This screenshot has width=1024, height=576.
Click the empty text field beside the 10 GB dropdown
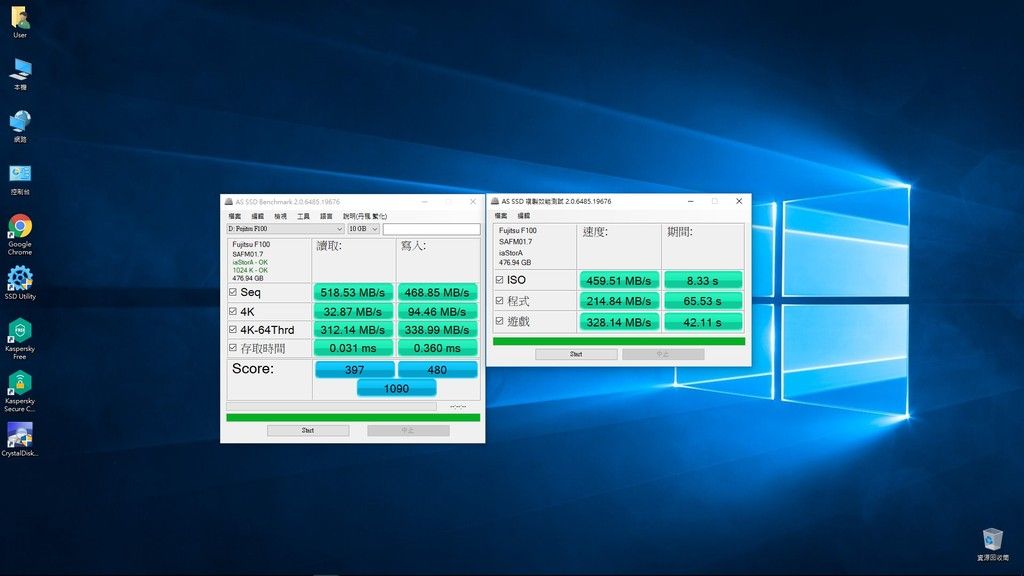pyautogui.click(x=432, y=229)
